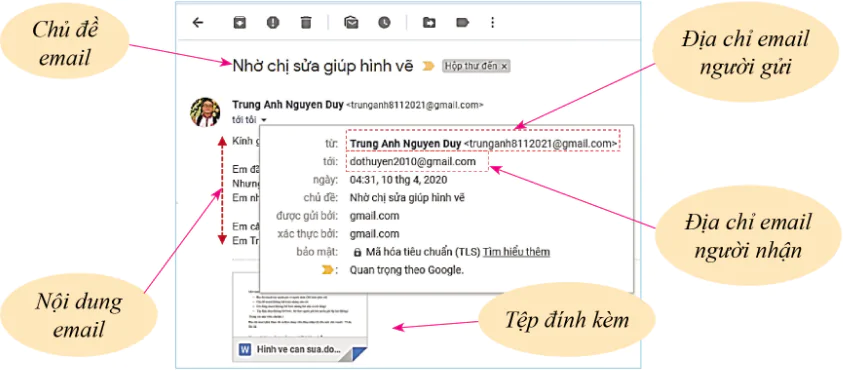The image size is (843, 371).
Task: Select sender email in từ row
Action: click(x=540, y=144)
